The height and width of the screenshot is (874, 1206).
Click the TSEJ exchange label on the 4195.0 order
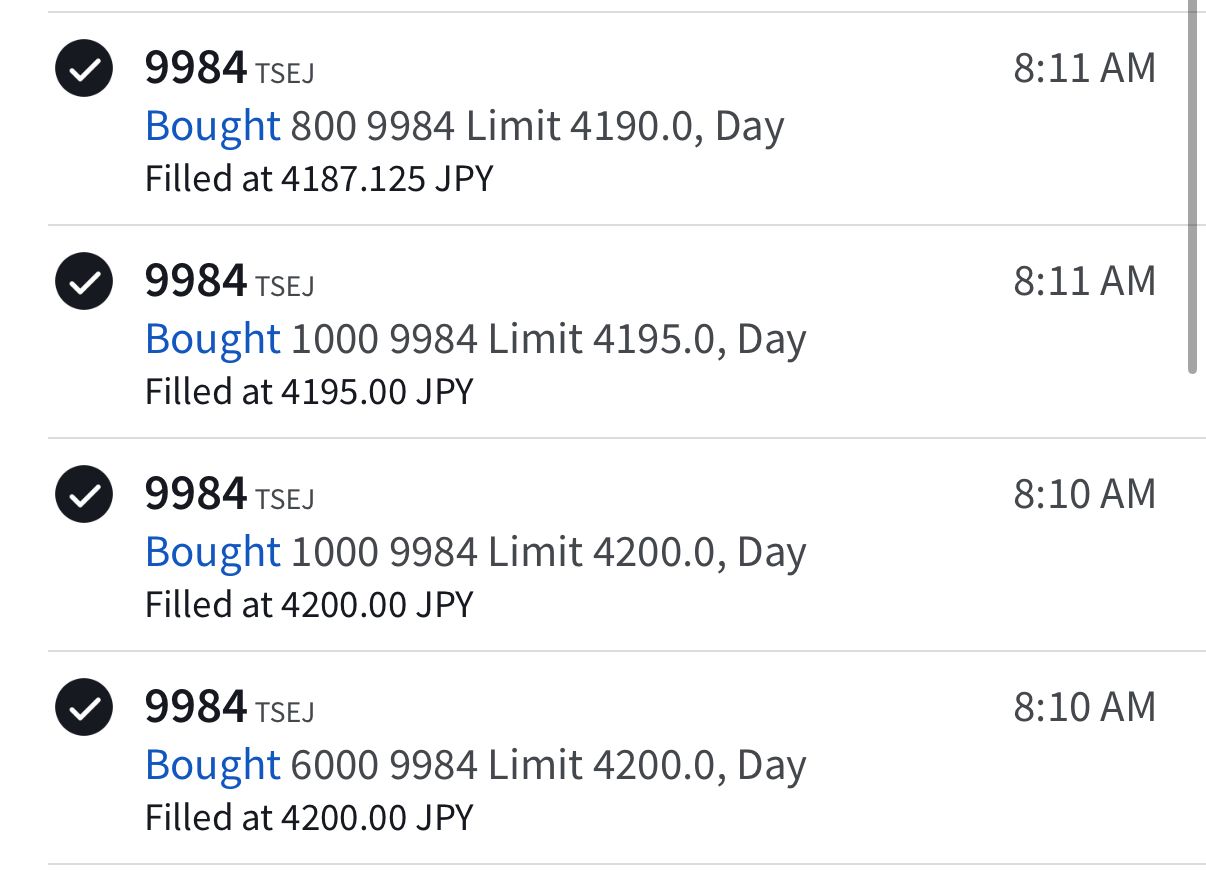(x=285, y=286)
